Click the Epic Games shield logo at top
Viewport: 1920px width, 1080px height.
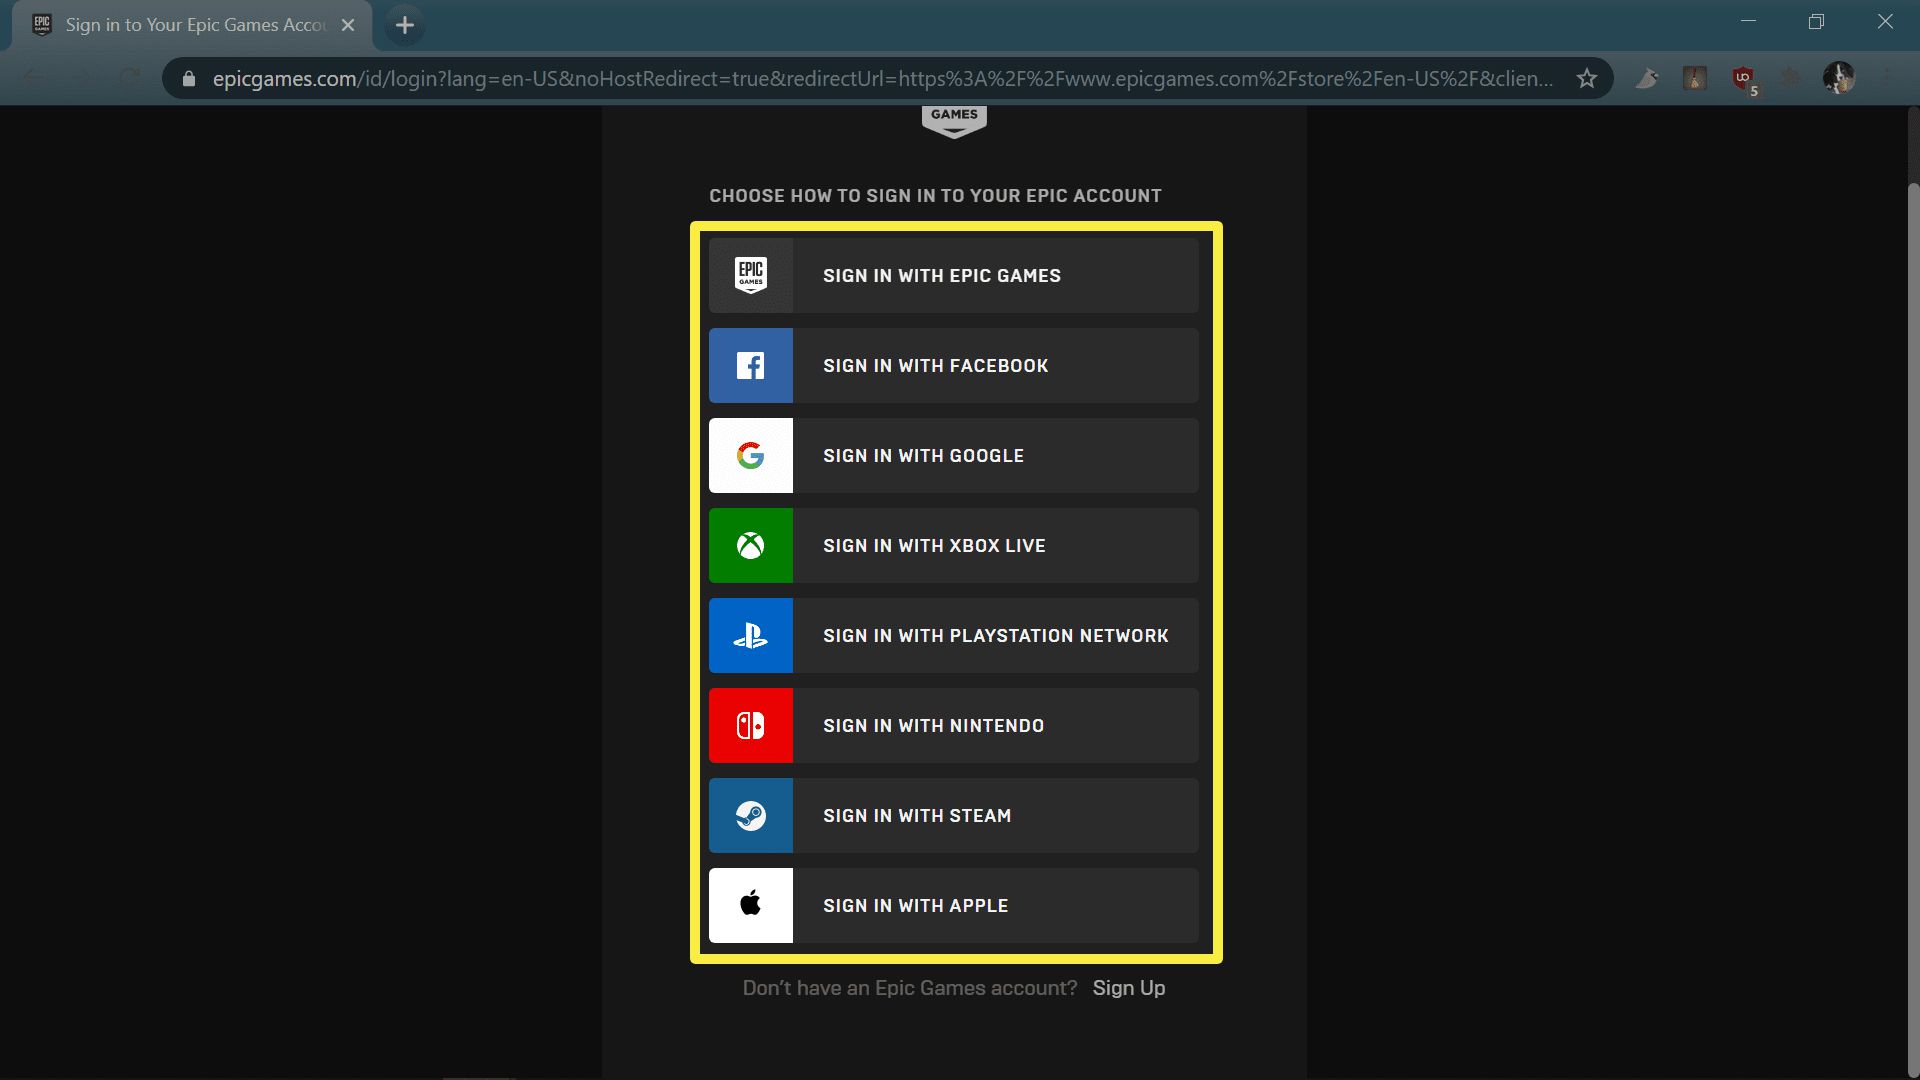tap(954, 120)
